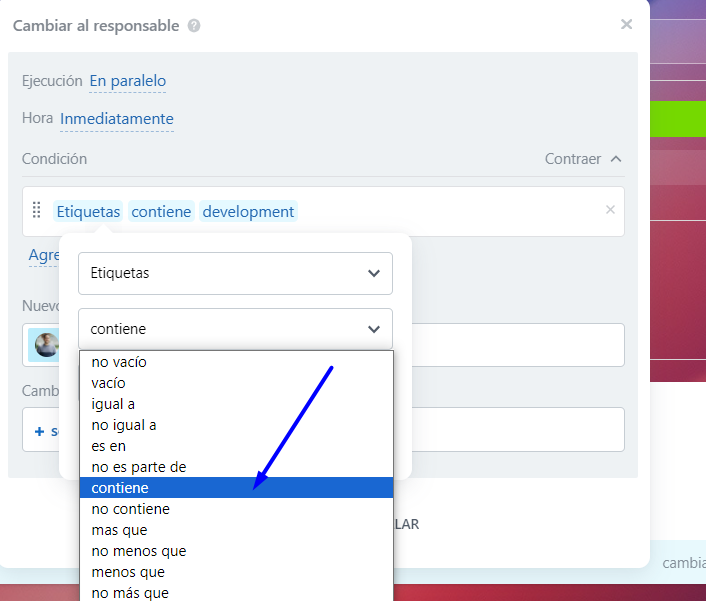Change Ejecución mode En paralelo
Image resolution: width=706 pixels, height=601 pixels.
click(x=128, y=81)
